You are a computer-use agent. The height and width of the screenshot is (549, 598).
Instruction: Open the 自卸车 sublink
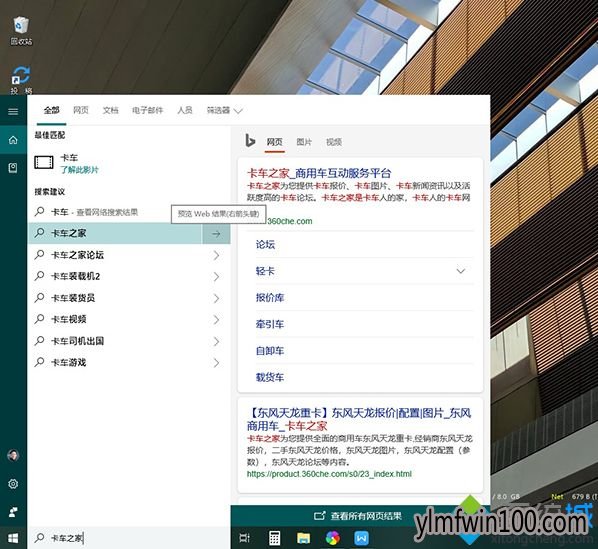pos(270,351)
